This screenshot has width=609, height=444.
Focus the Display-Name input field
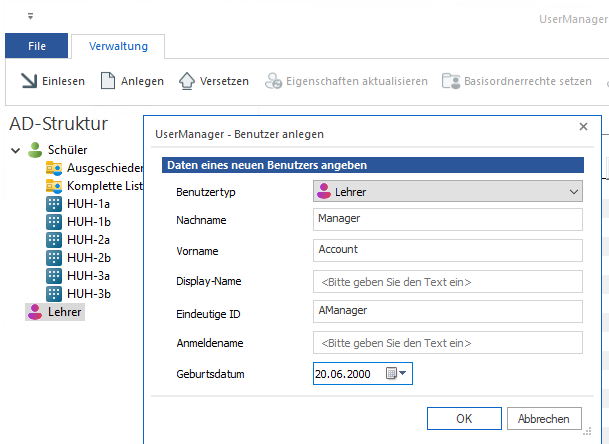(447, 282)
